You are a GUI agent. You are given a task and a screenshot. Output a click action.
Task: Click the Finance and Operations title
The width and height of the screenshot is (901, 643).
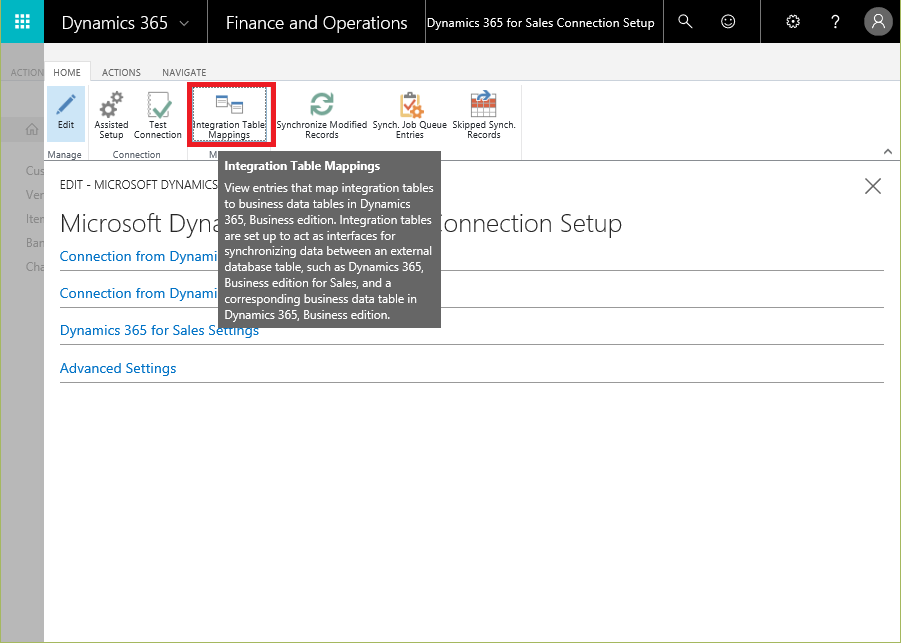(317, 23)
